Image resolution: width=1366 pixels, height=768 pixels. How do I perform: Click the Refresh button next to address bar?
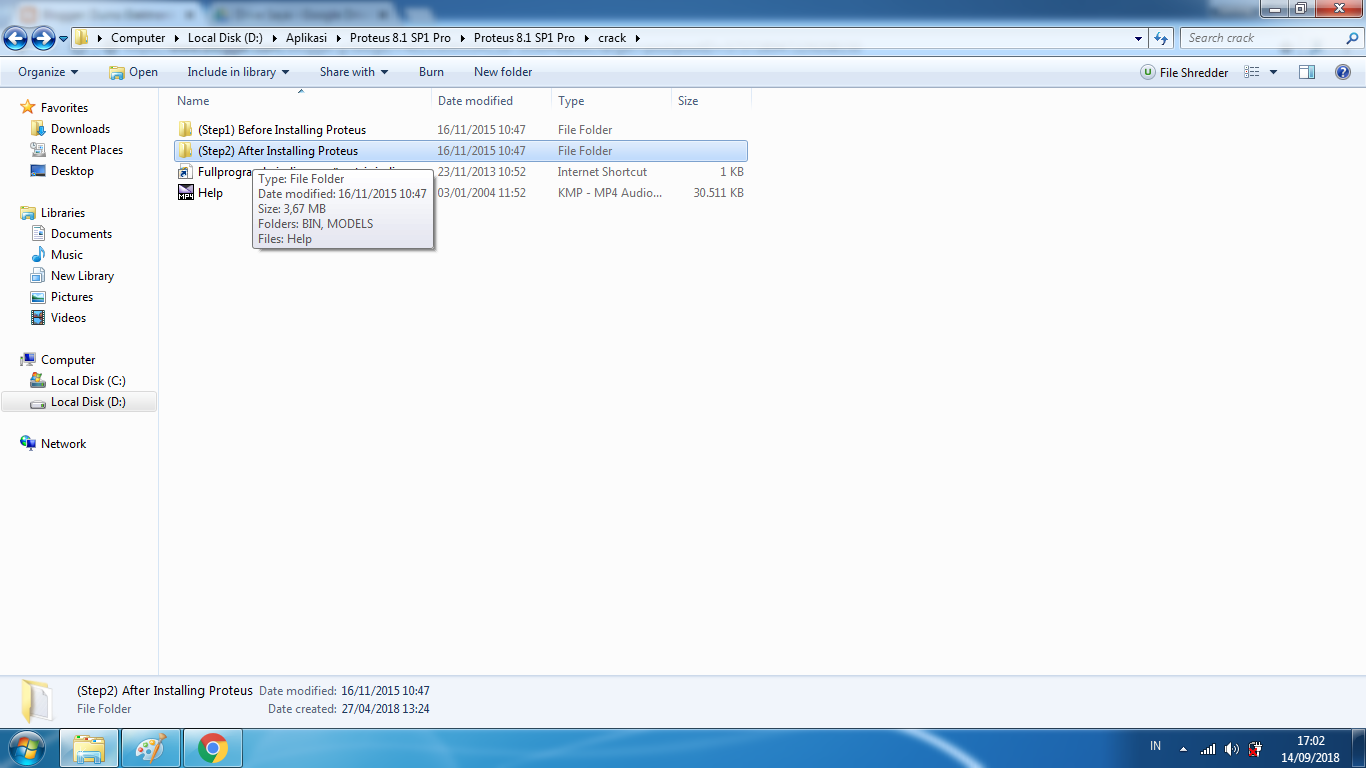(x=1161, y=38)
